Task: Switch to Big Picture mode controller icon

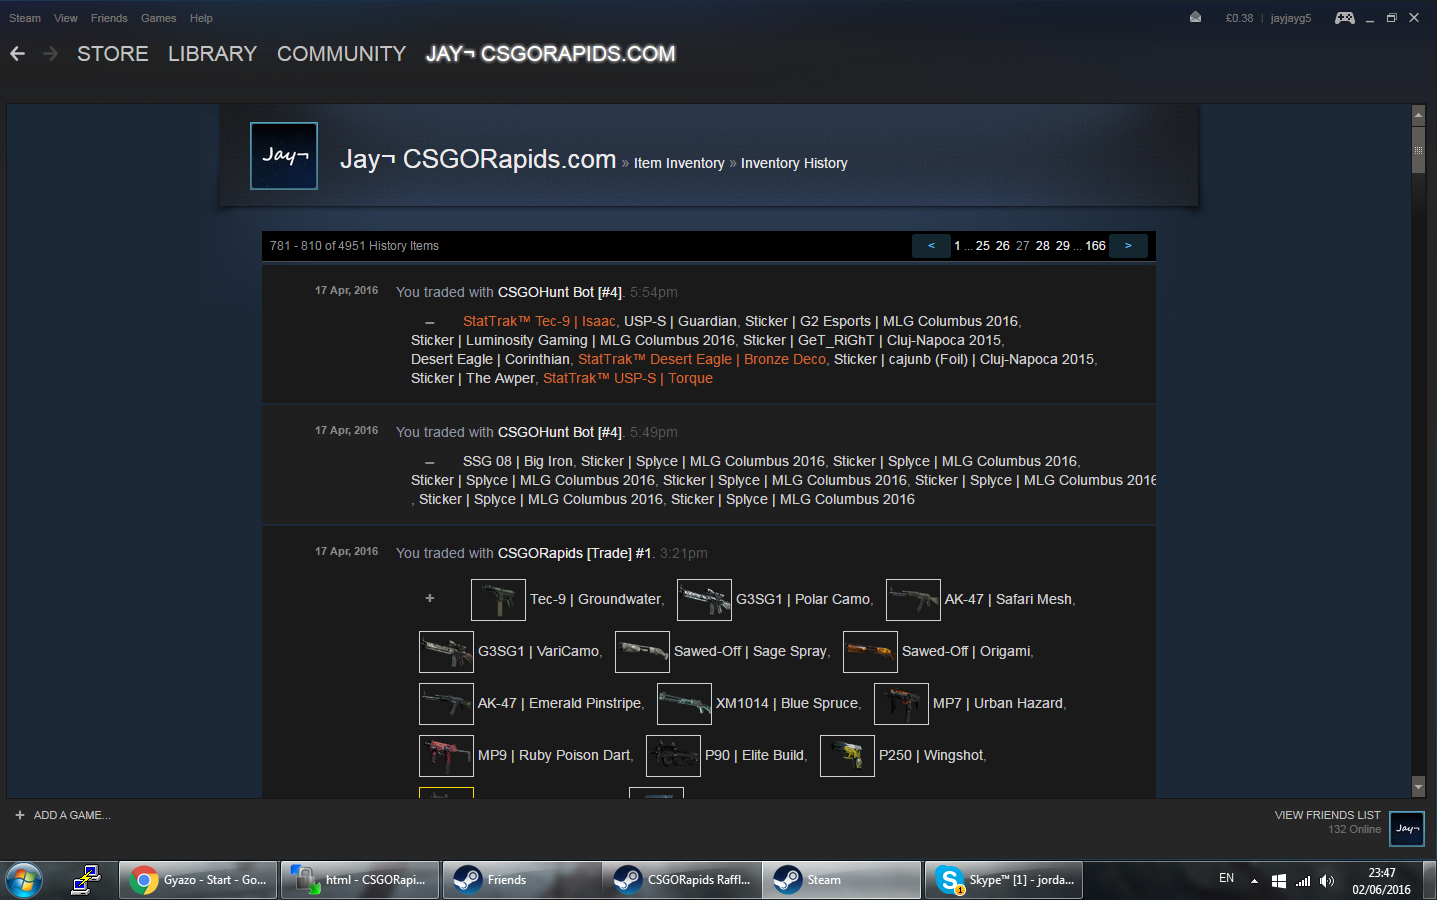Action: point(1345,18)
